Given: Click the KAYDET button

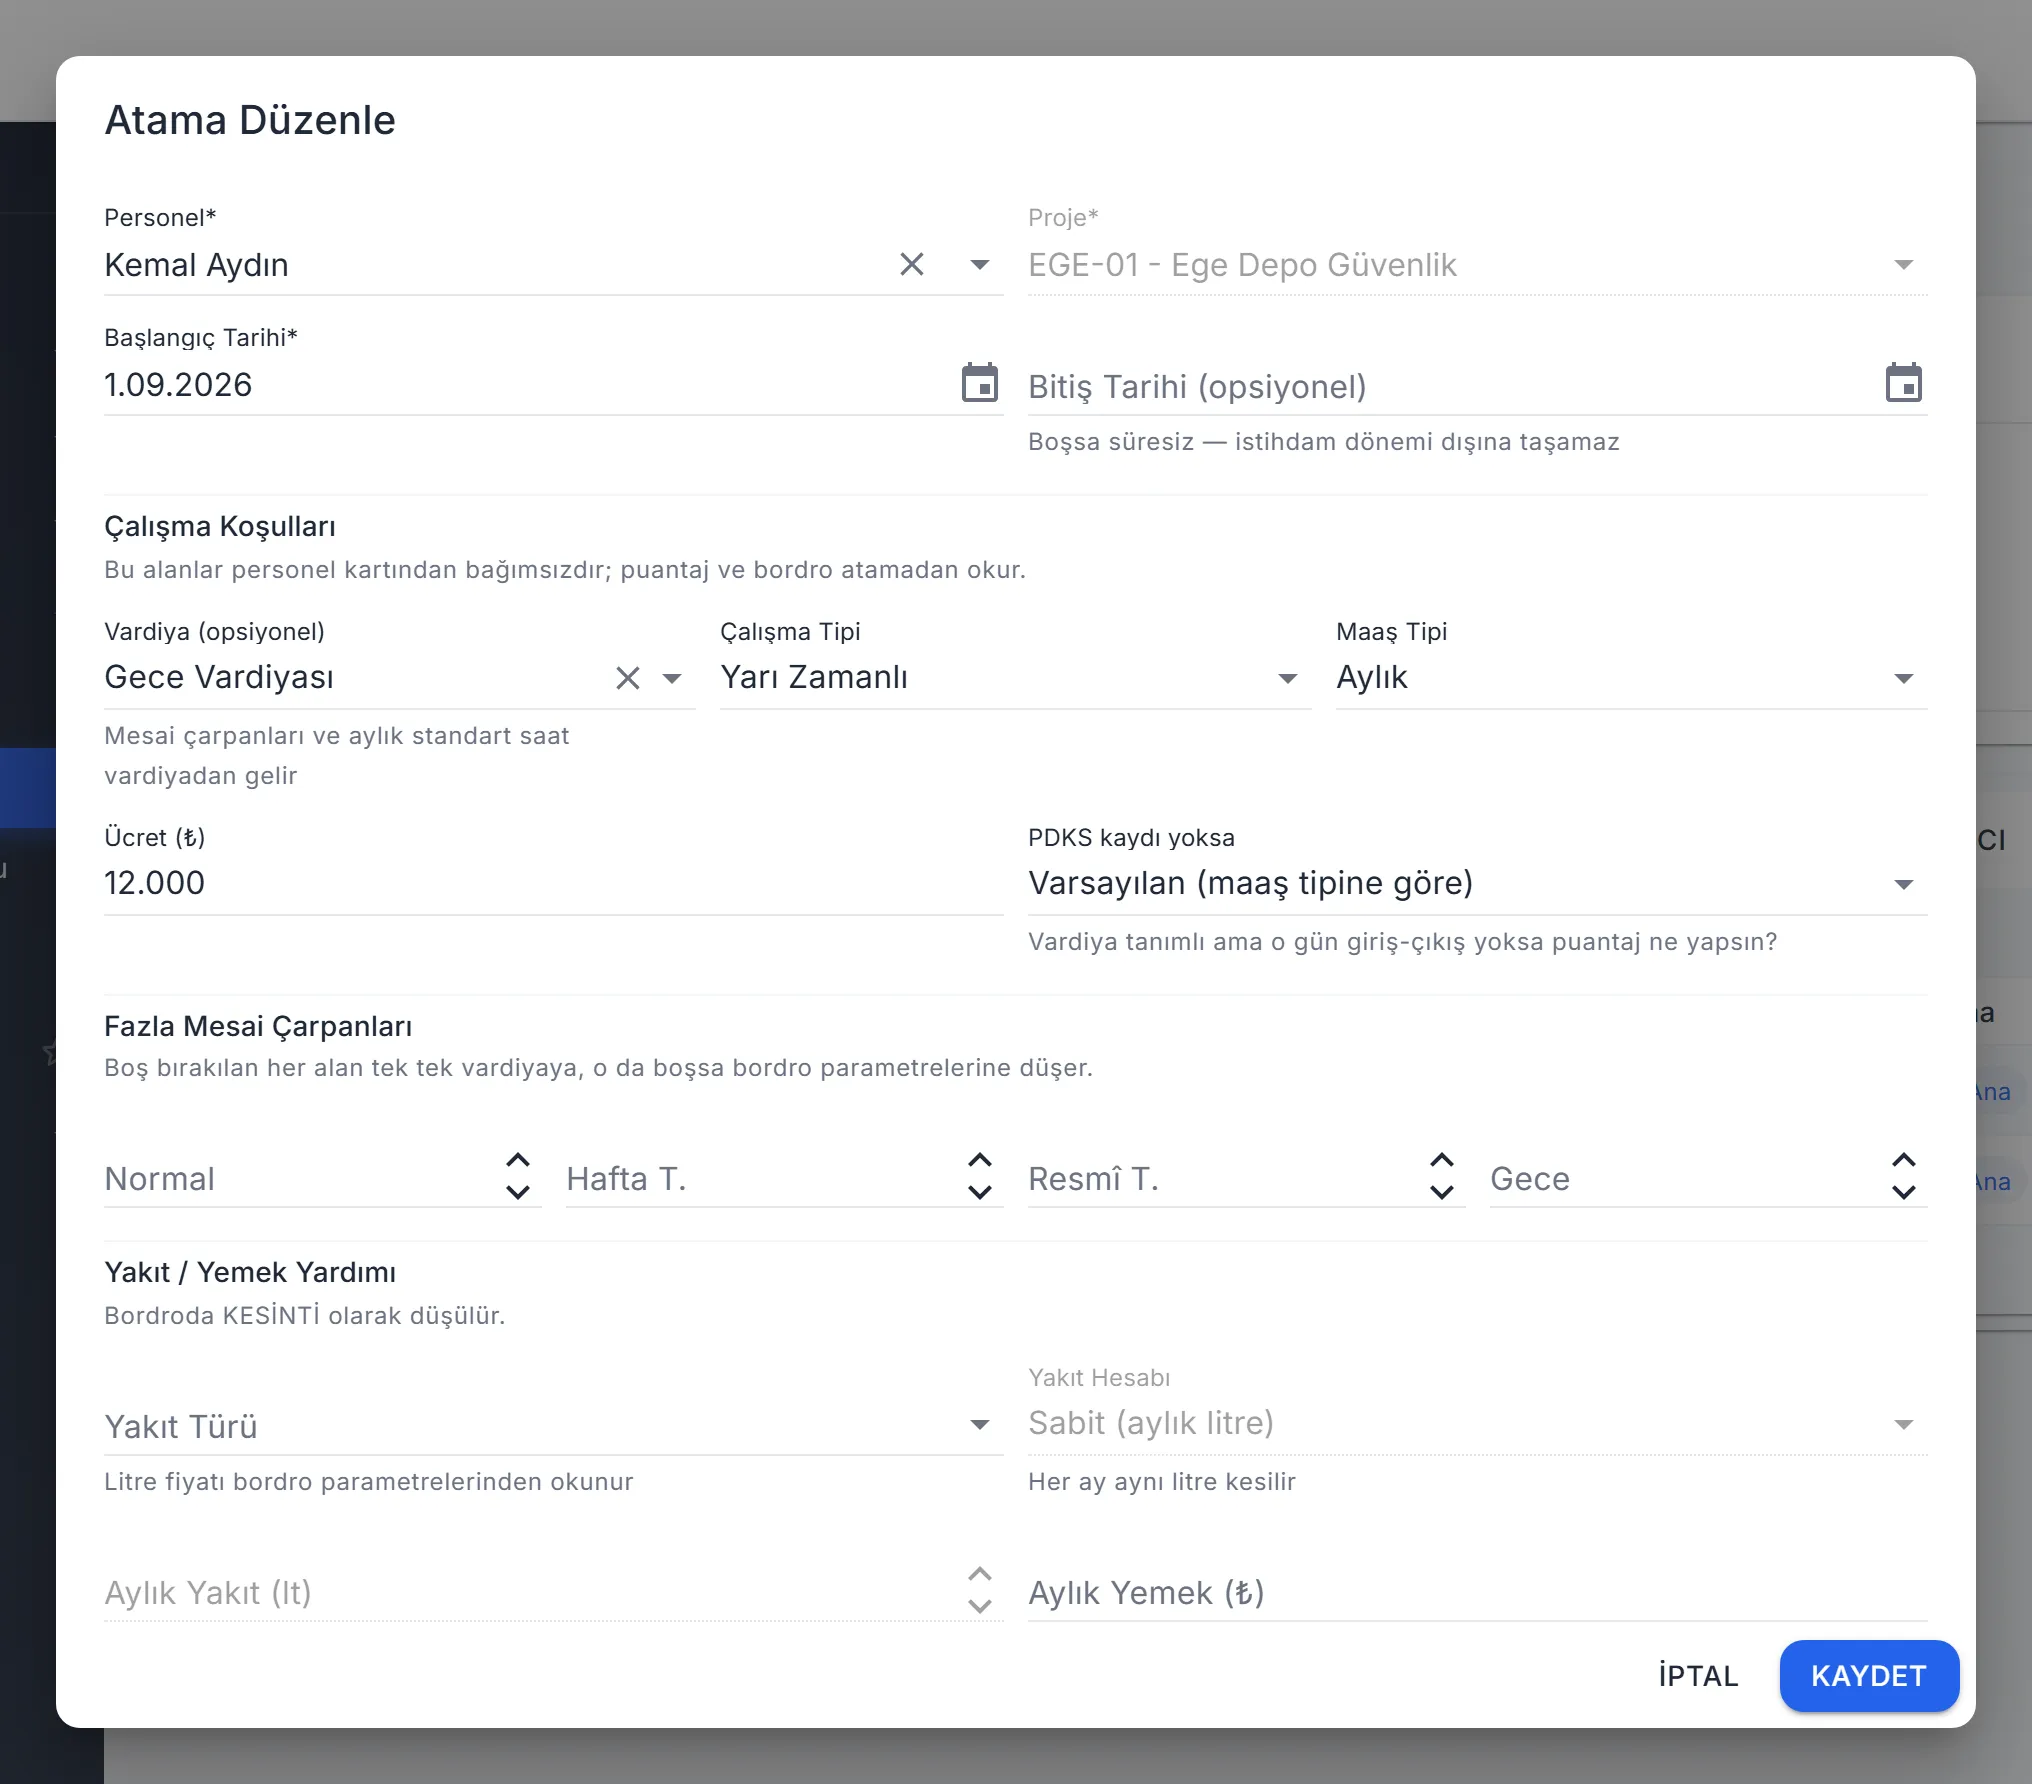Looking at the screenshot, I should click(x=1869, y=1676).
